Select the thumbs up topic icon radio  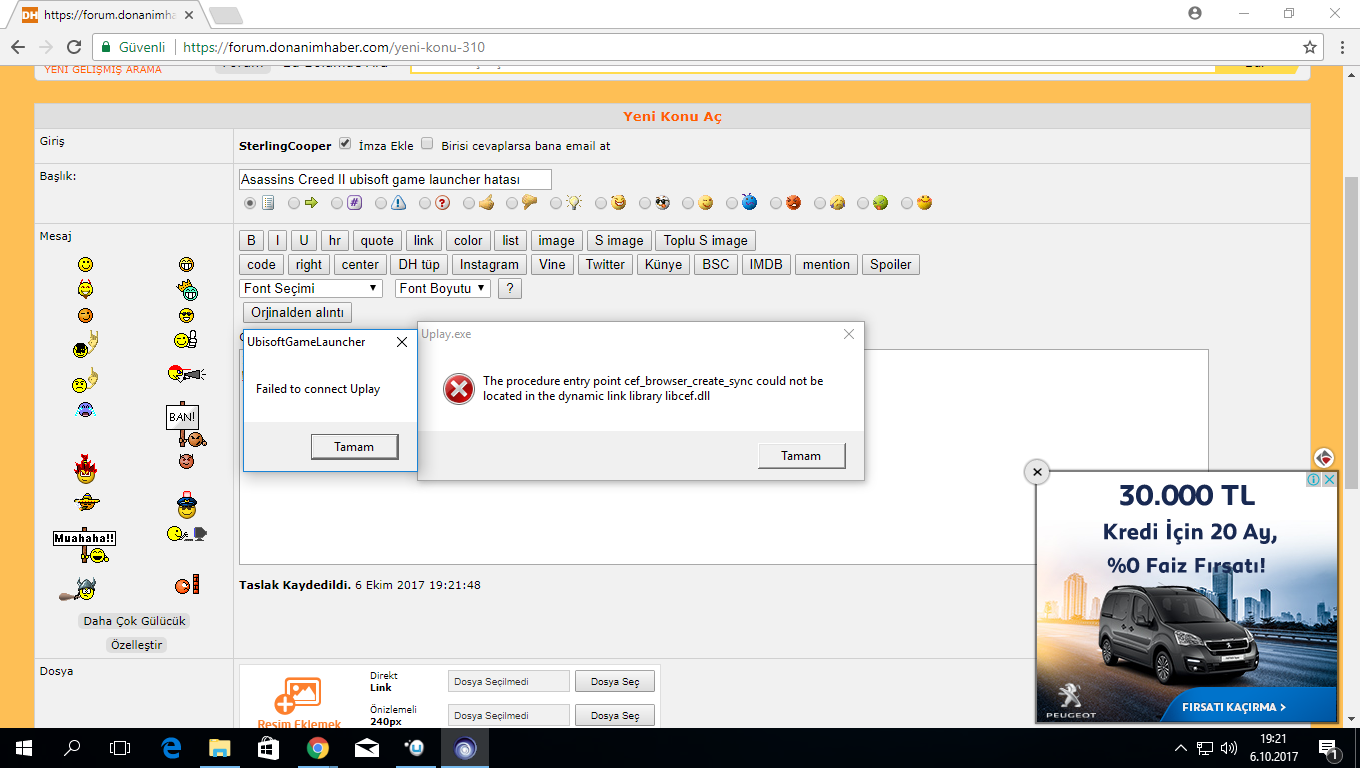[x=470, y=203]
